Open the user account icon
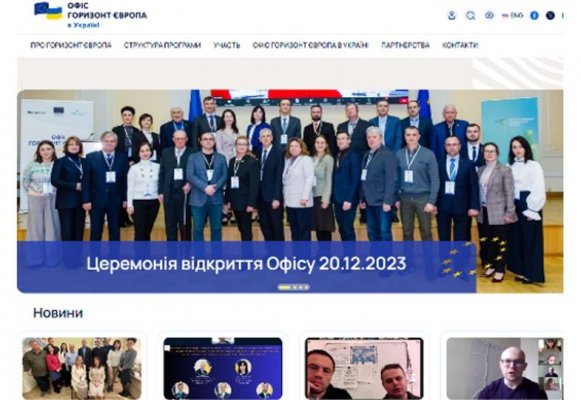Screen dimensions: 581x400 click(451, 16)
